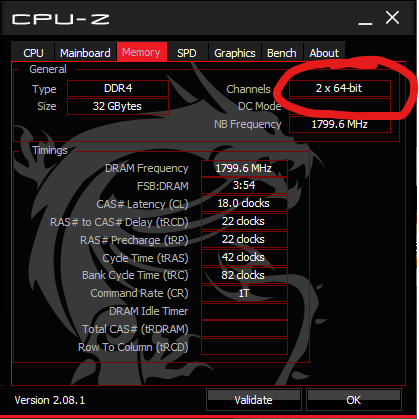Click the memory Type field showing DDR4
This screenshot has height=419, width=419.
tap(118, 88)
